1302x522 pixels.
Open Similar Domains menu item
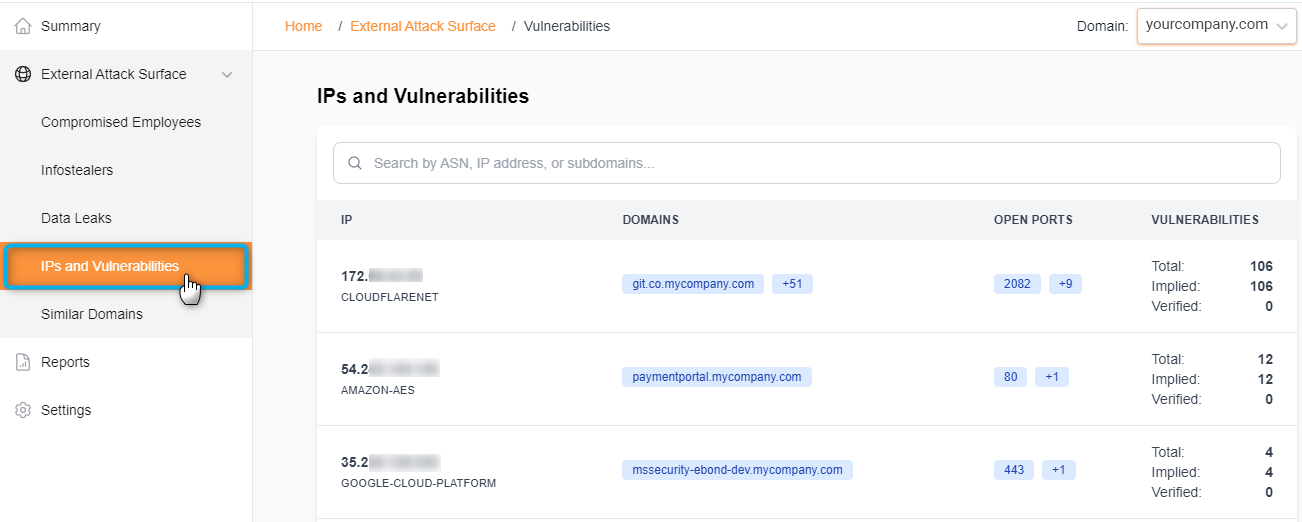(x=92, y=314)
